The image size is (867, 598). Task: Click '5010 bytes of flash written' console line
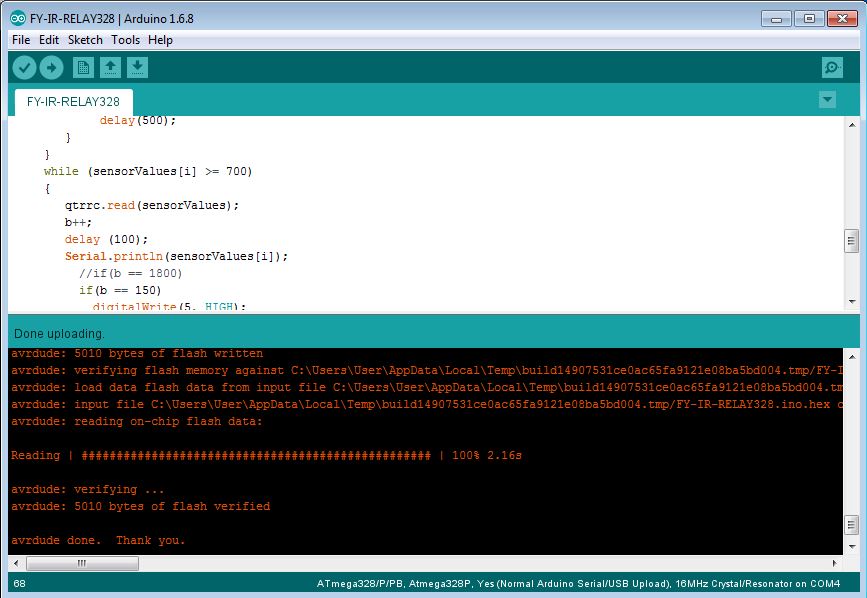click(137, 353)
